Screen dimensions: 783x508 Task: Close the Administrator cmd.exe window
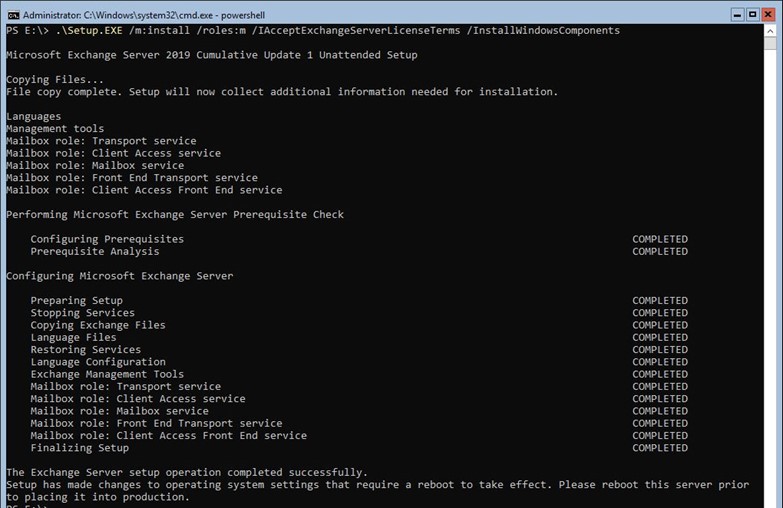pyautogui.click(x=768, y=14)
